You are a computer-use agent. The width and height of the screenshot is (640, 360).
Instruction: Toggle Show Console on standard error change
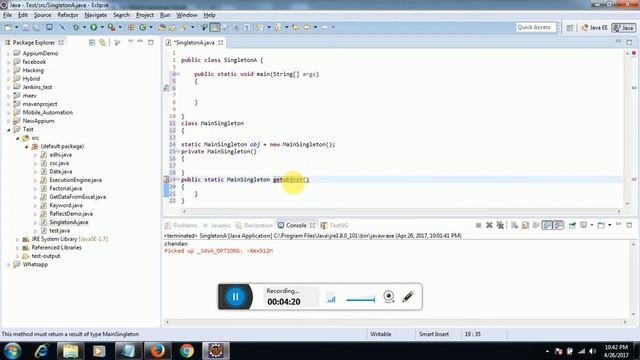pyautogui.click(x=558, y=225)
